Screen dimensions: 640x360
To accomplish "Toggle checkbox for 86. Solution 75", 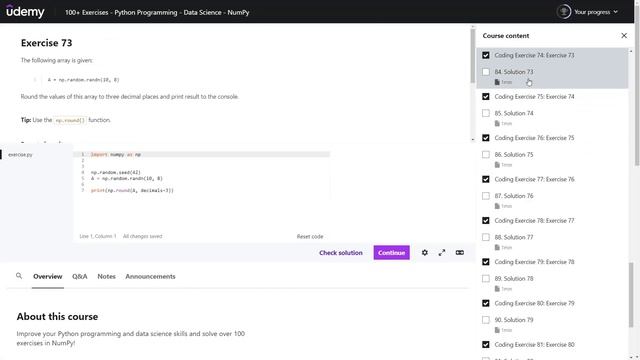I will point(486,155).
